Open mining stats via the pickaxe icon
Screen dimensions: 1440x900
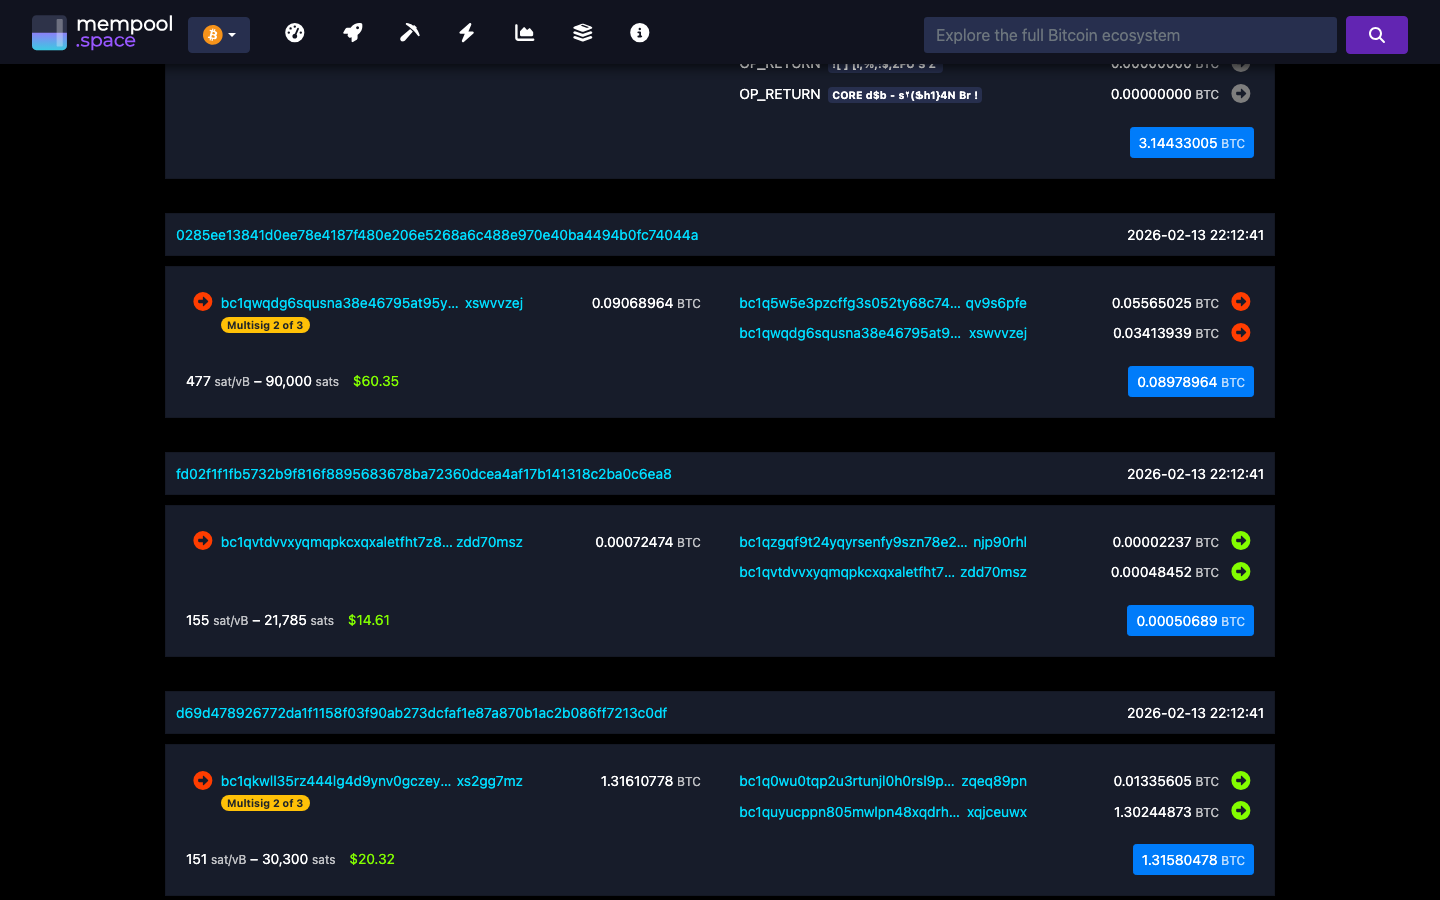pos(409,32)
